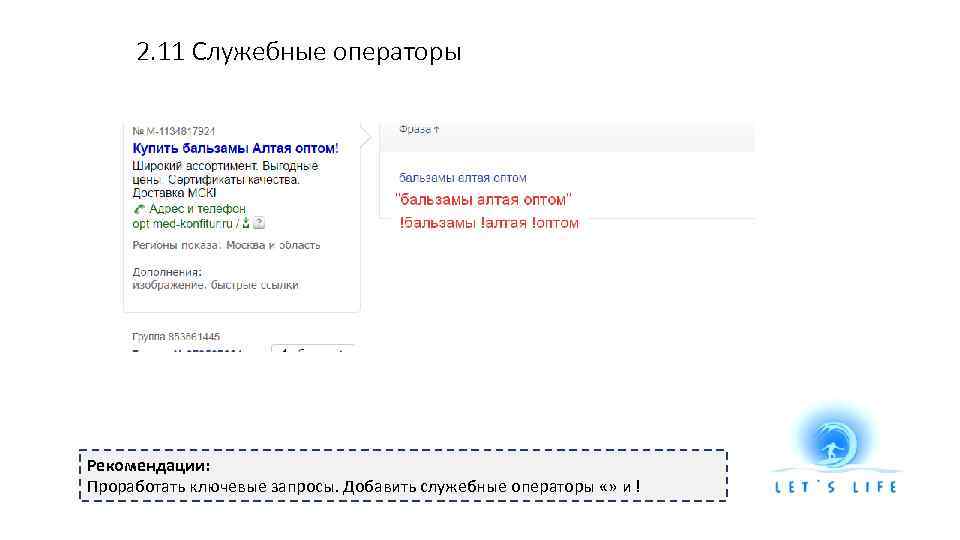Screen dimensions: 960x540
Task: Click the quoted red phrase "бальзамы алтая оптом"
Action: coord(483,200)
